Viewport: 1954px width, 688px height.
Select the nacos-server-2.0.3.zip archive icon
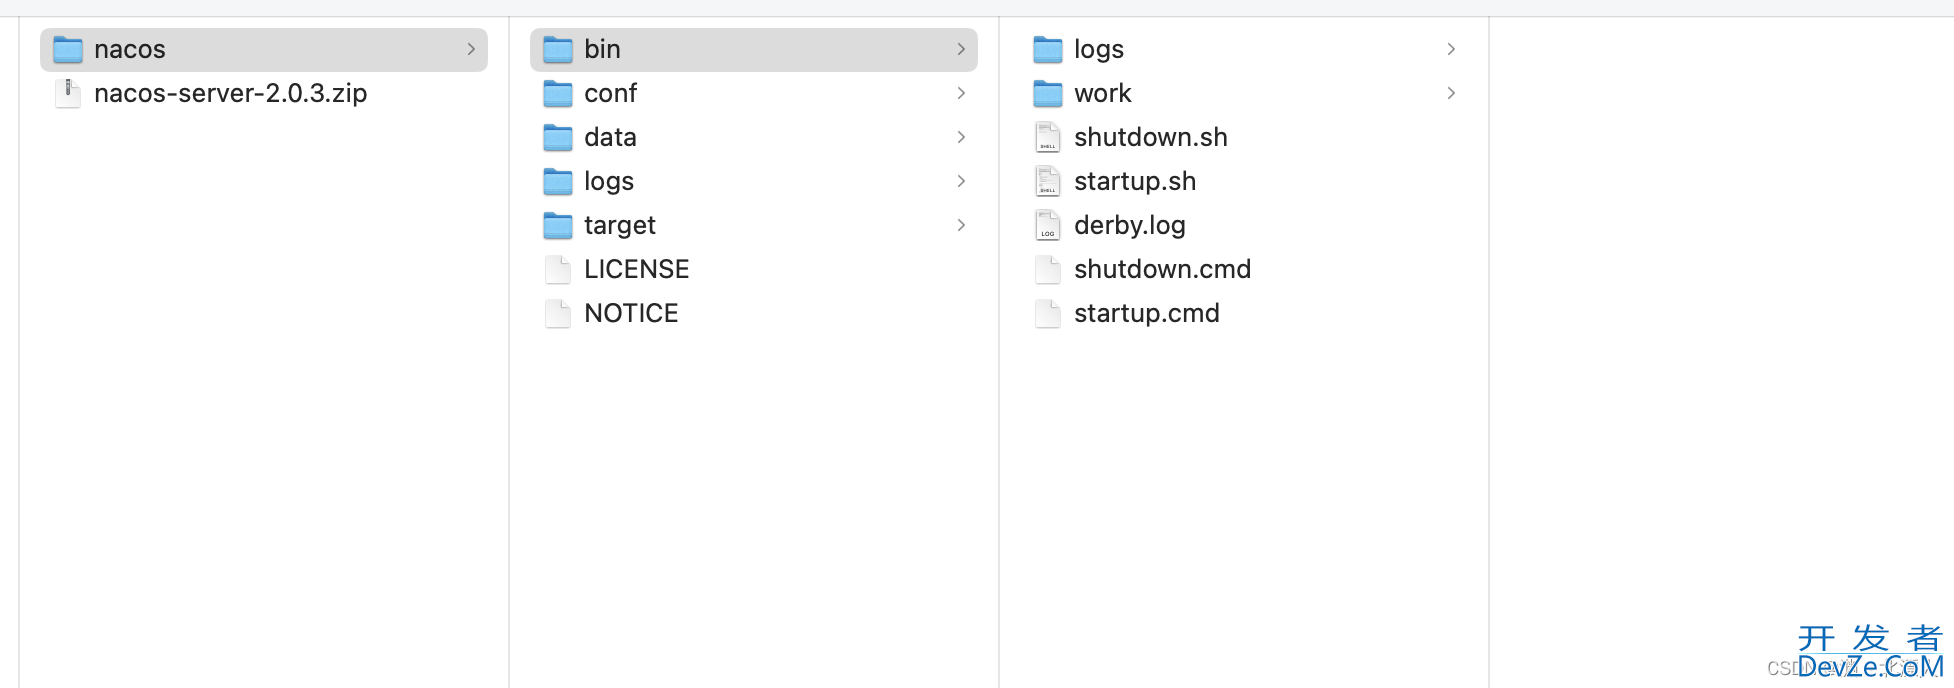click(x=67, y=93)
